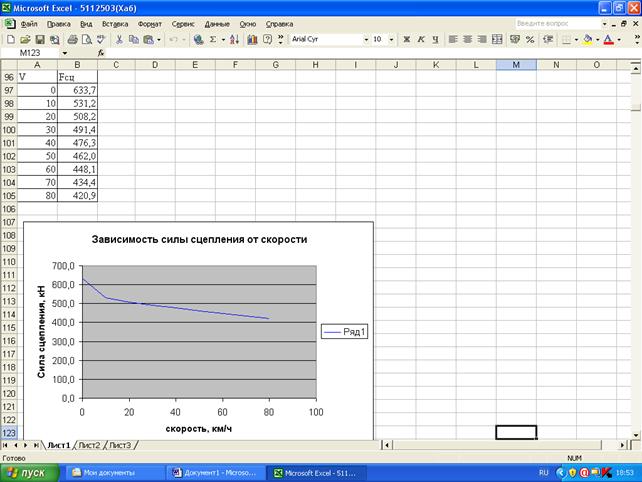This screenshot has height=482, width=642.
Task: Click the Cut scissors icon
Action: click(119, 40)
